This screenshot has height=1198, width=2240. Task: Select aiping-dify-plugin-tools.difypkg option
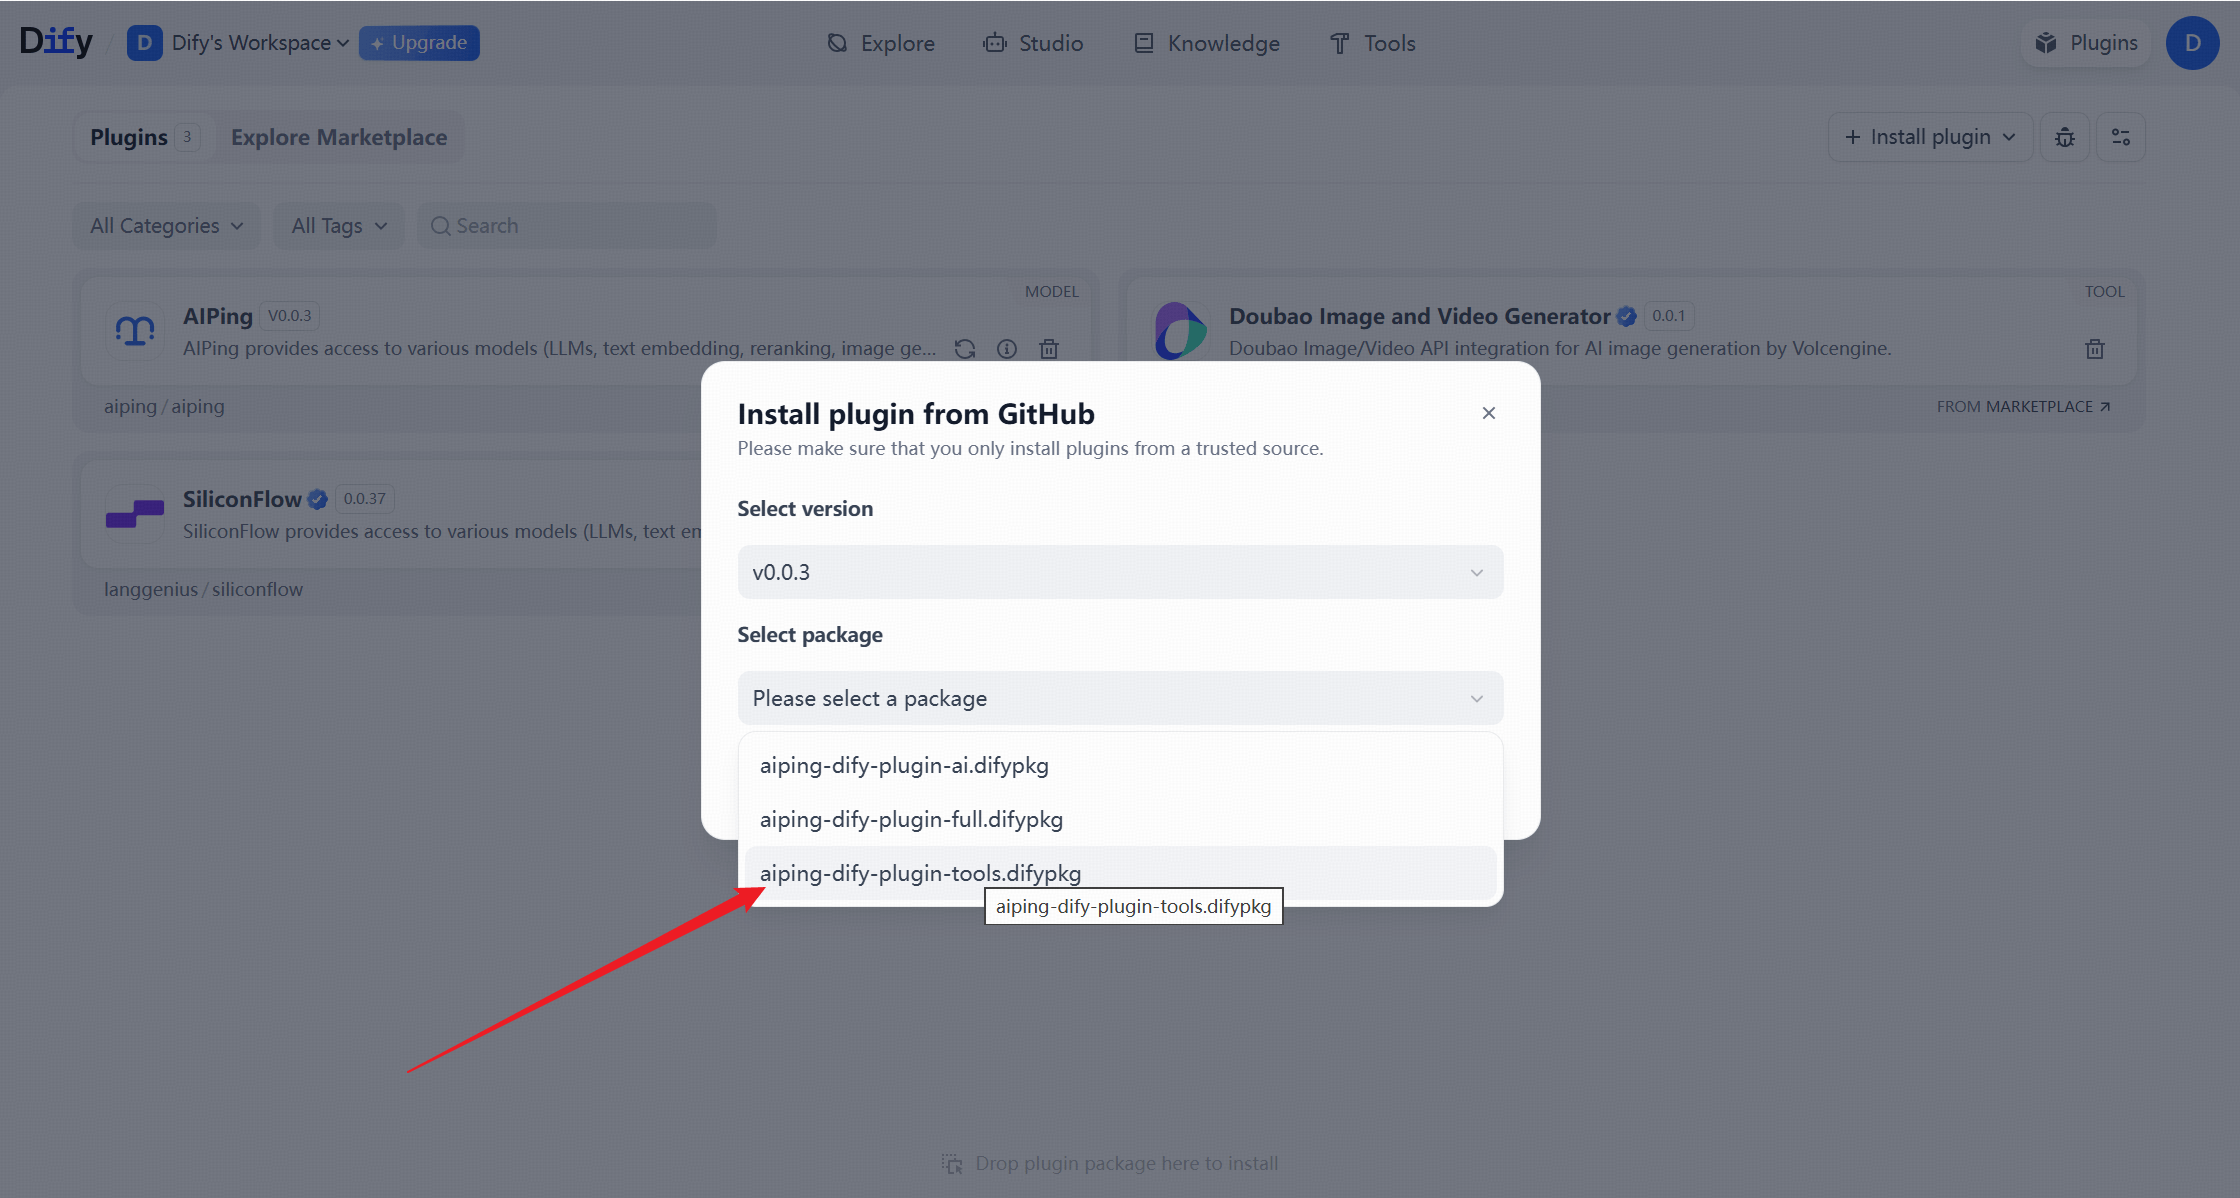(920, 873)
